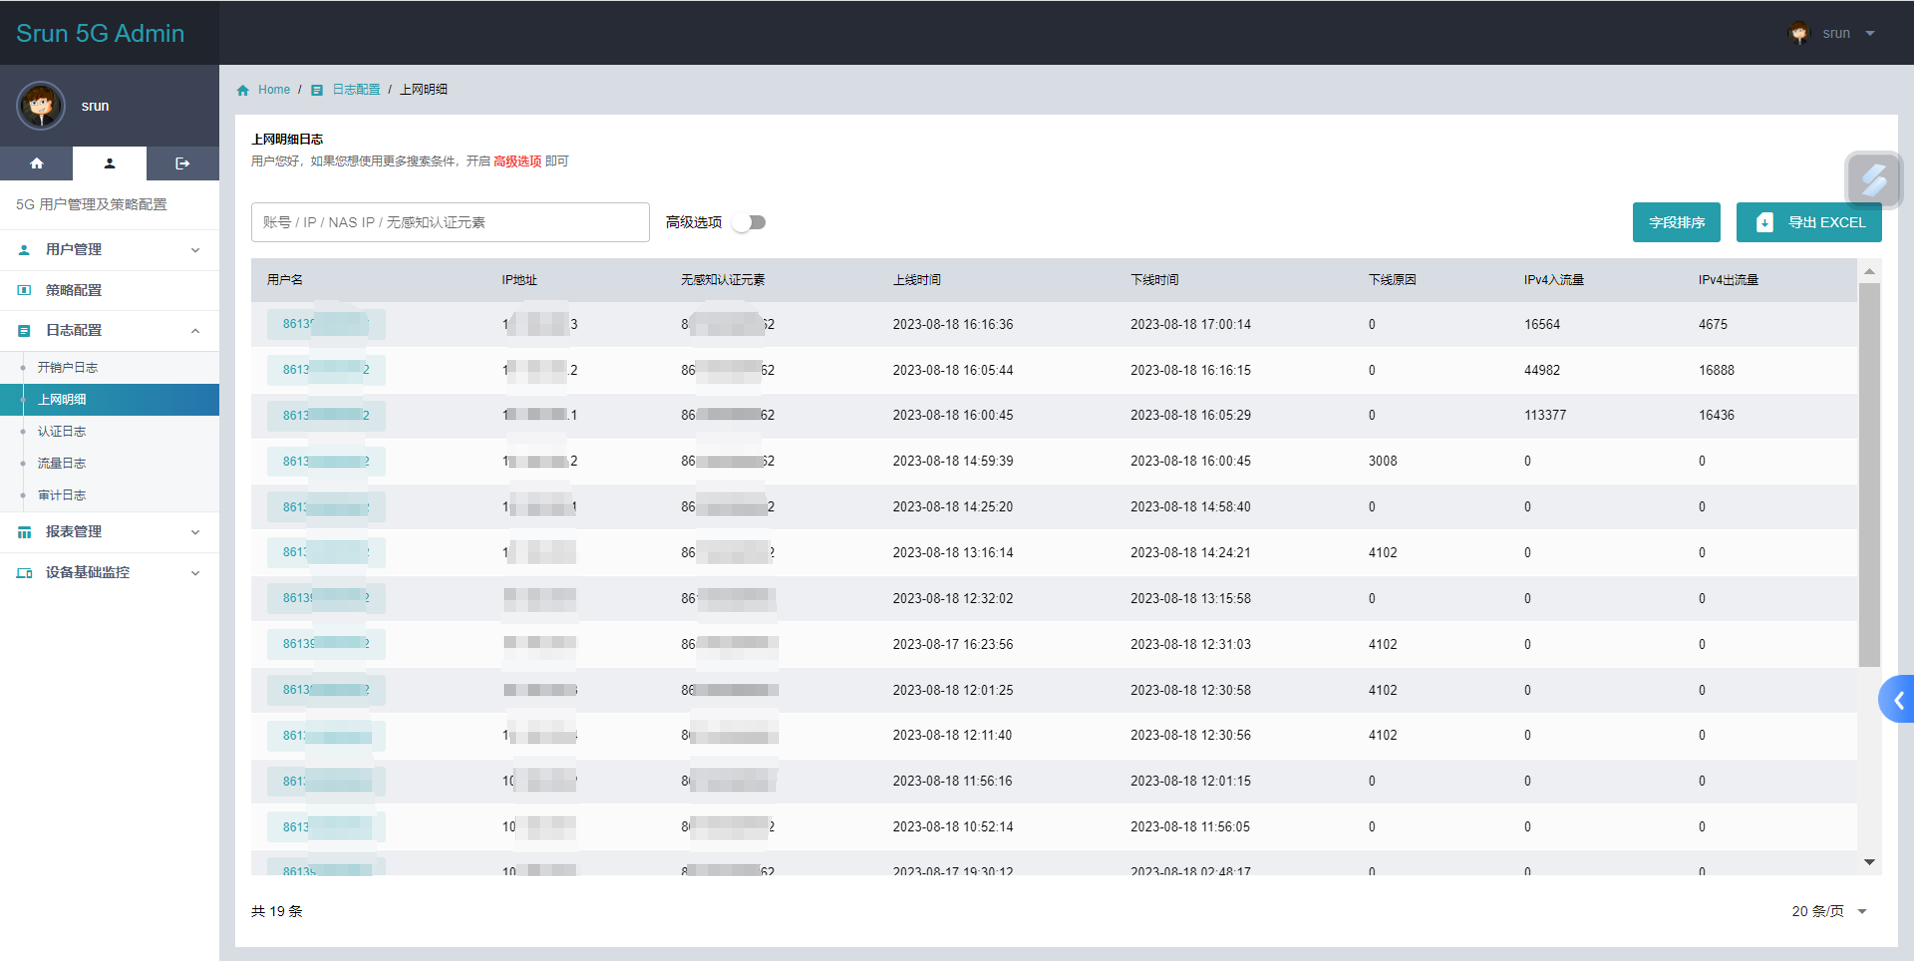Click the 下线时间 column header
The height and width of the screenshot is (961, 1914).
coord(1155,280)
